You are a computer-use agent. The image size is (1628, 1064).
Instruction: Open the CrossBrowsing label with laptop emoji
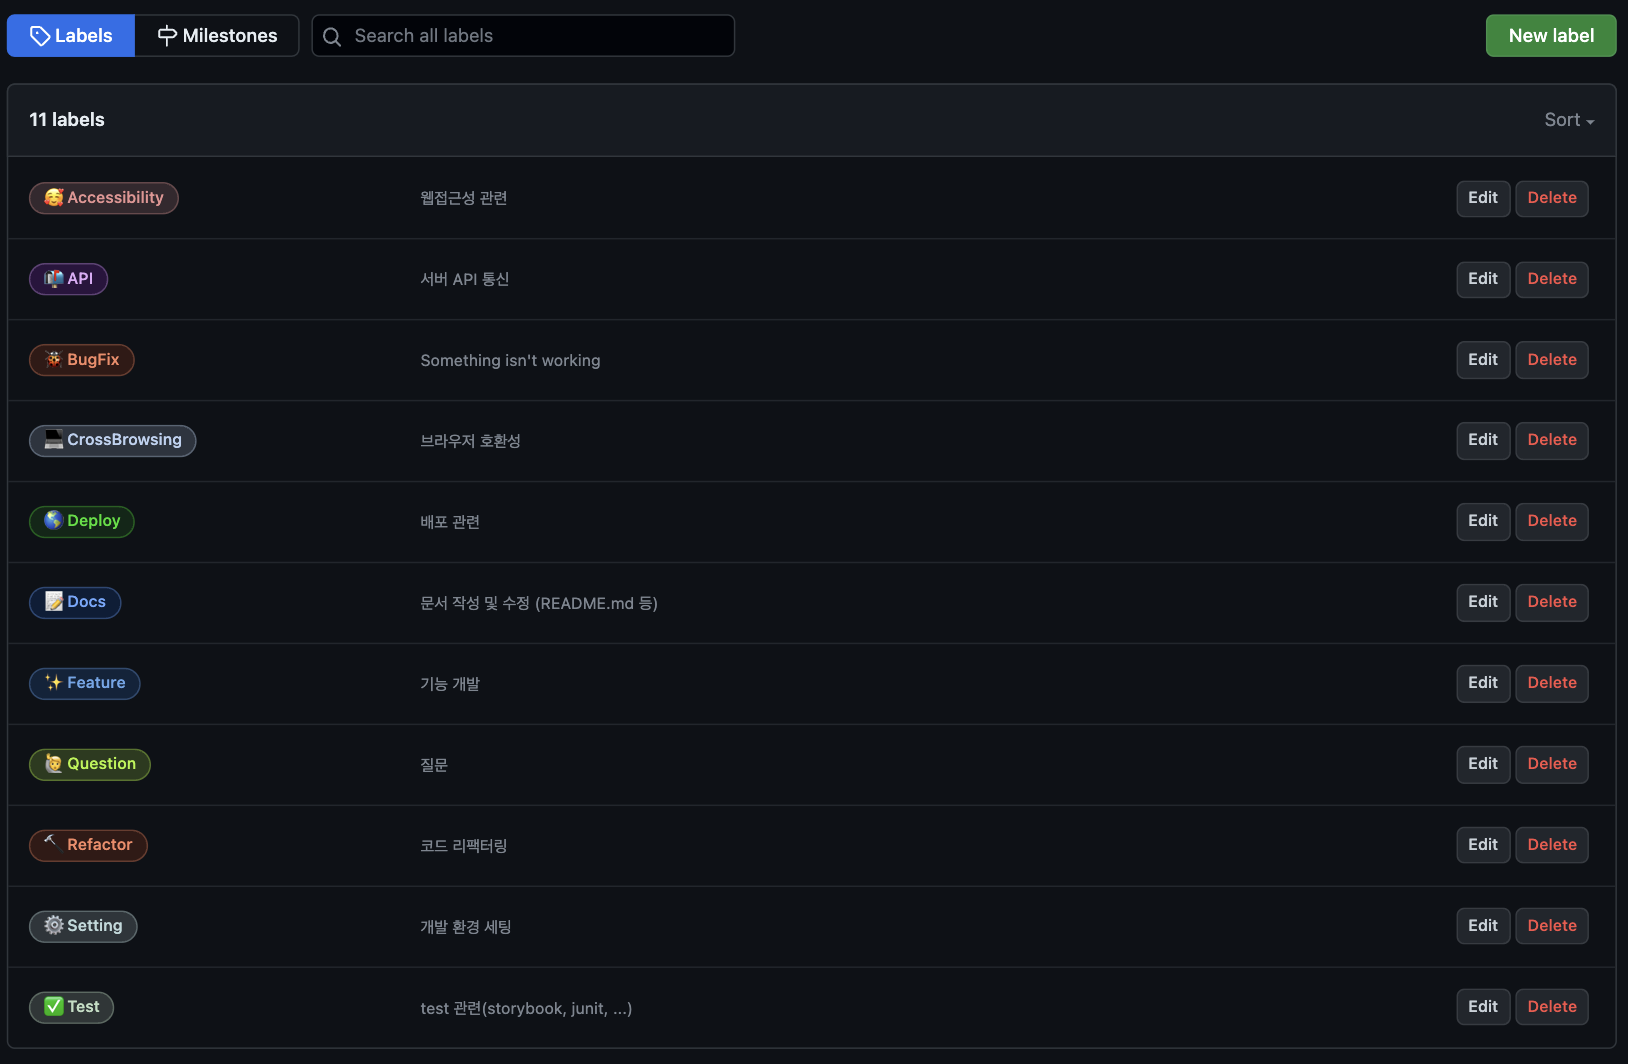click(x=113, y=440)
